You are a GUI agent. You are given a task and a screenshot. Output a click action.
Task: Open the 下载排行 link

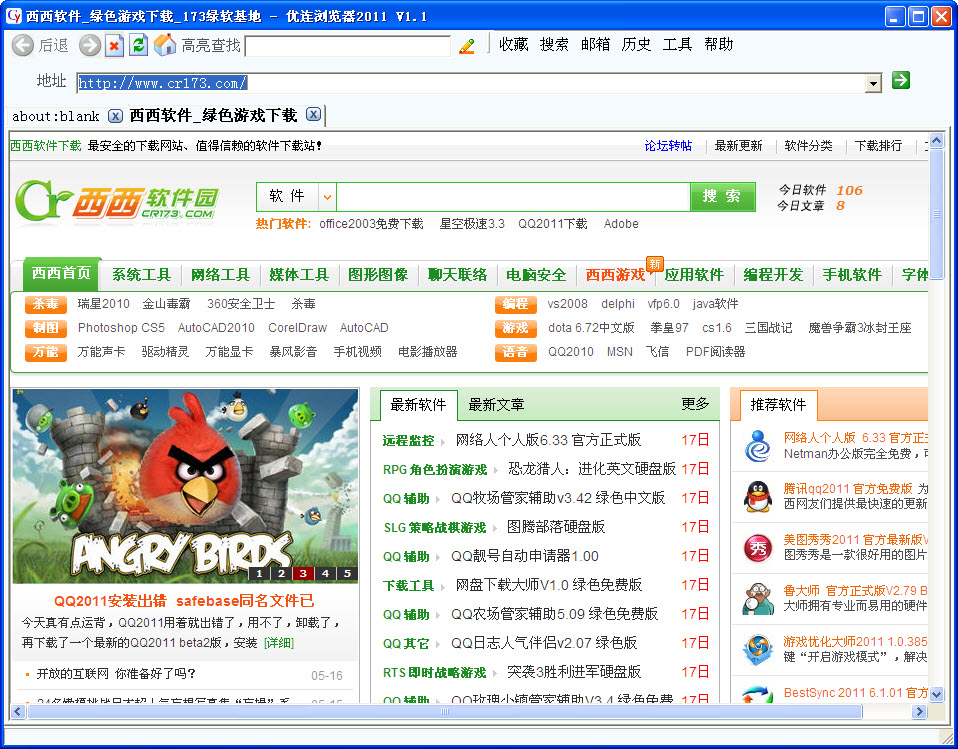coord(878,145)
